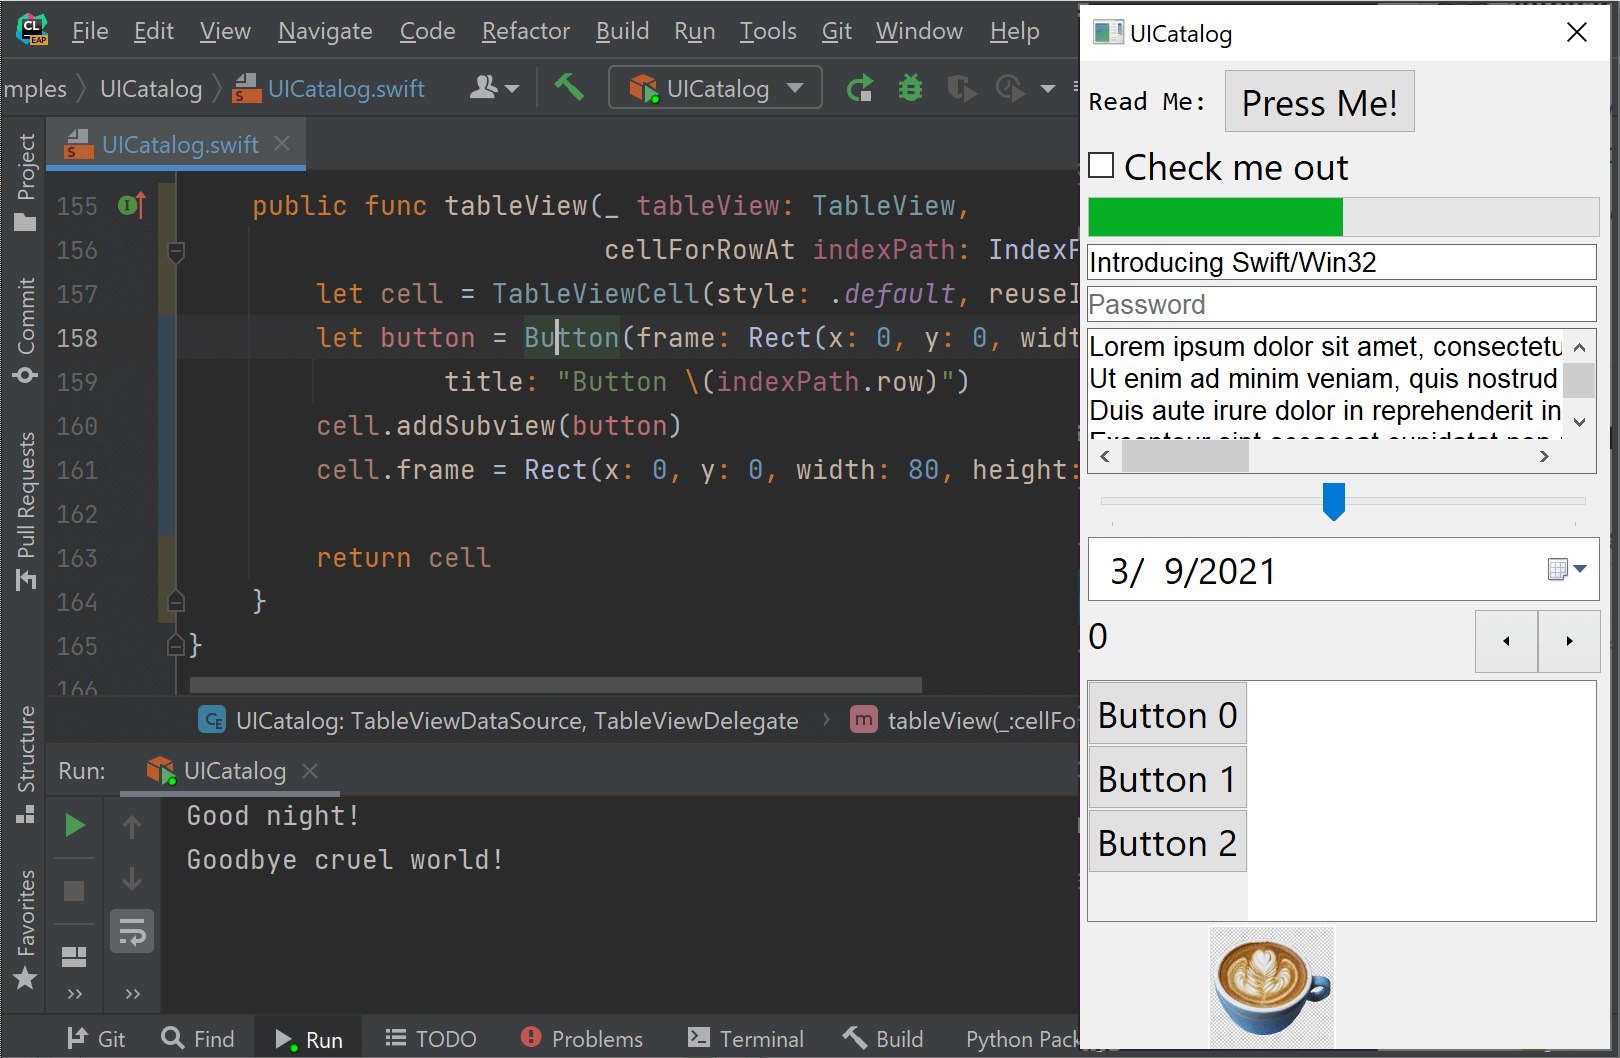The height and width of the screenshot is (1058, 1620).
Task: Tick the Check me out checkbox
Action: point(1101,166)
